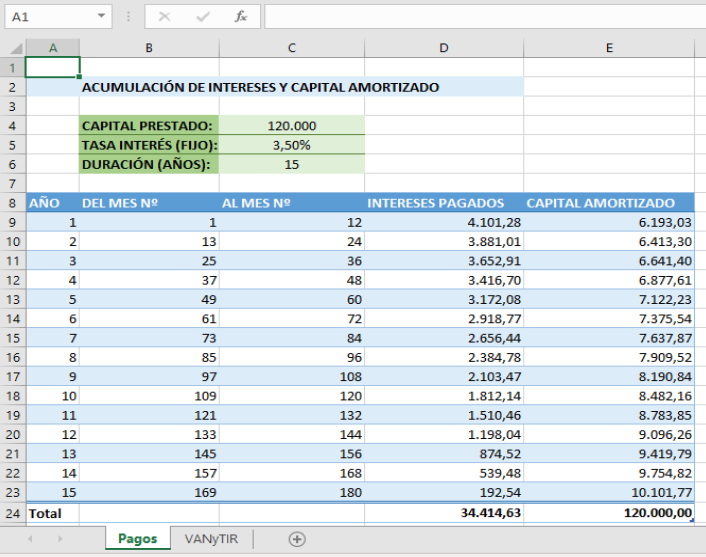Click the 'DEL MES Nº' table header
The width and height of the screenshot is (706, 557).
pyautogui.click(x=149, y=203)
